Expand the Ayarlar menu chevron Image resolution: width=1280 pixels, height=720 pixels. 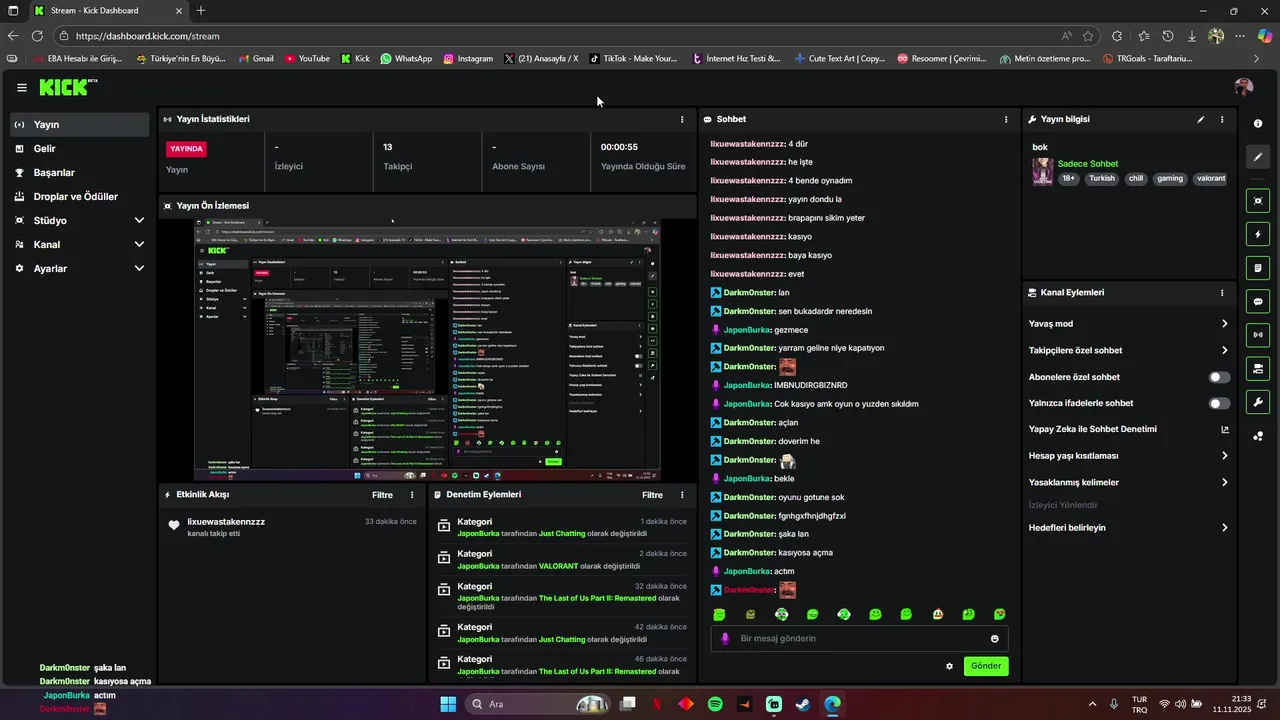click(x=139, y=269)
